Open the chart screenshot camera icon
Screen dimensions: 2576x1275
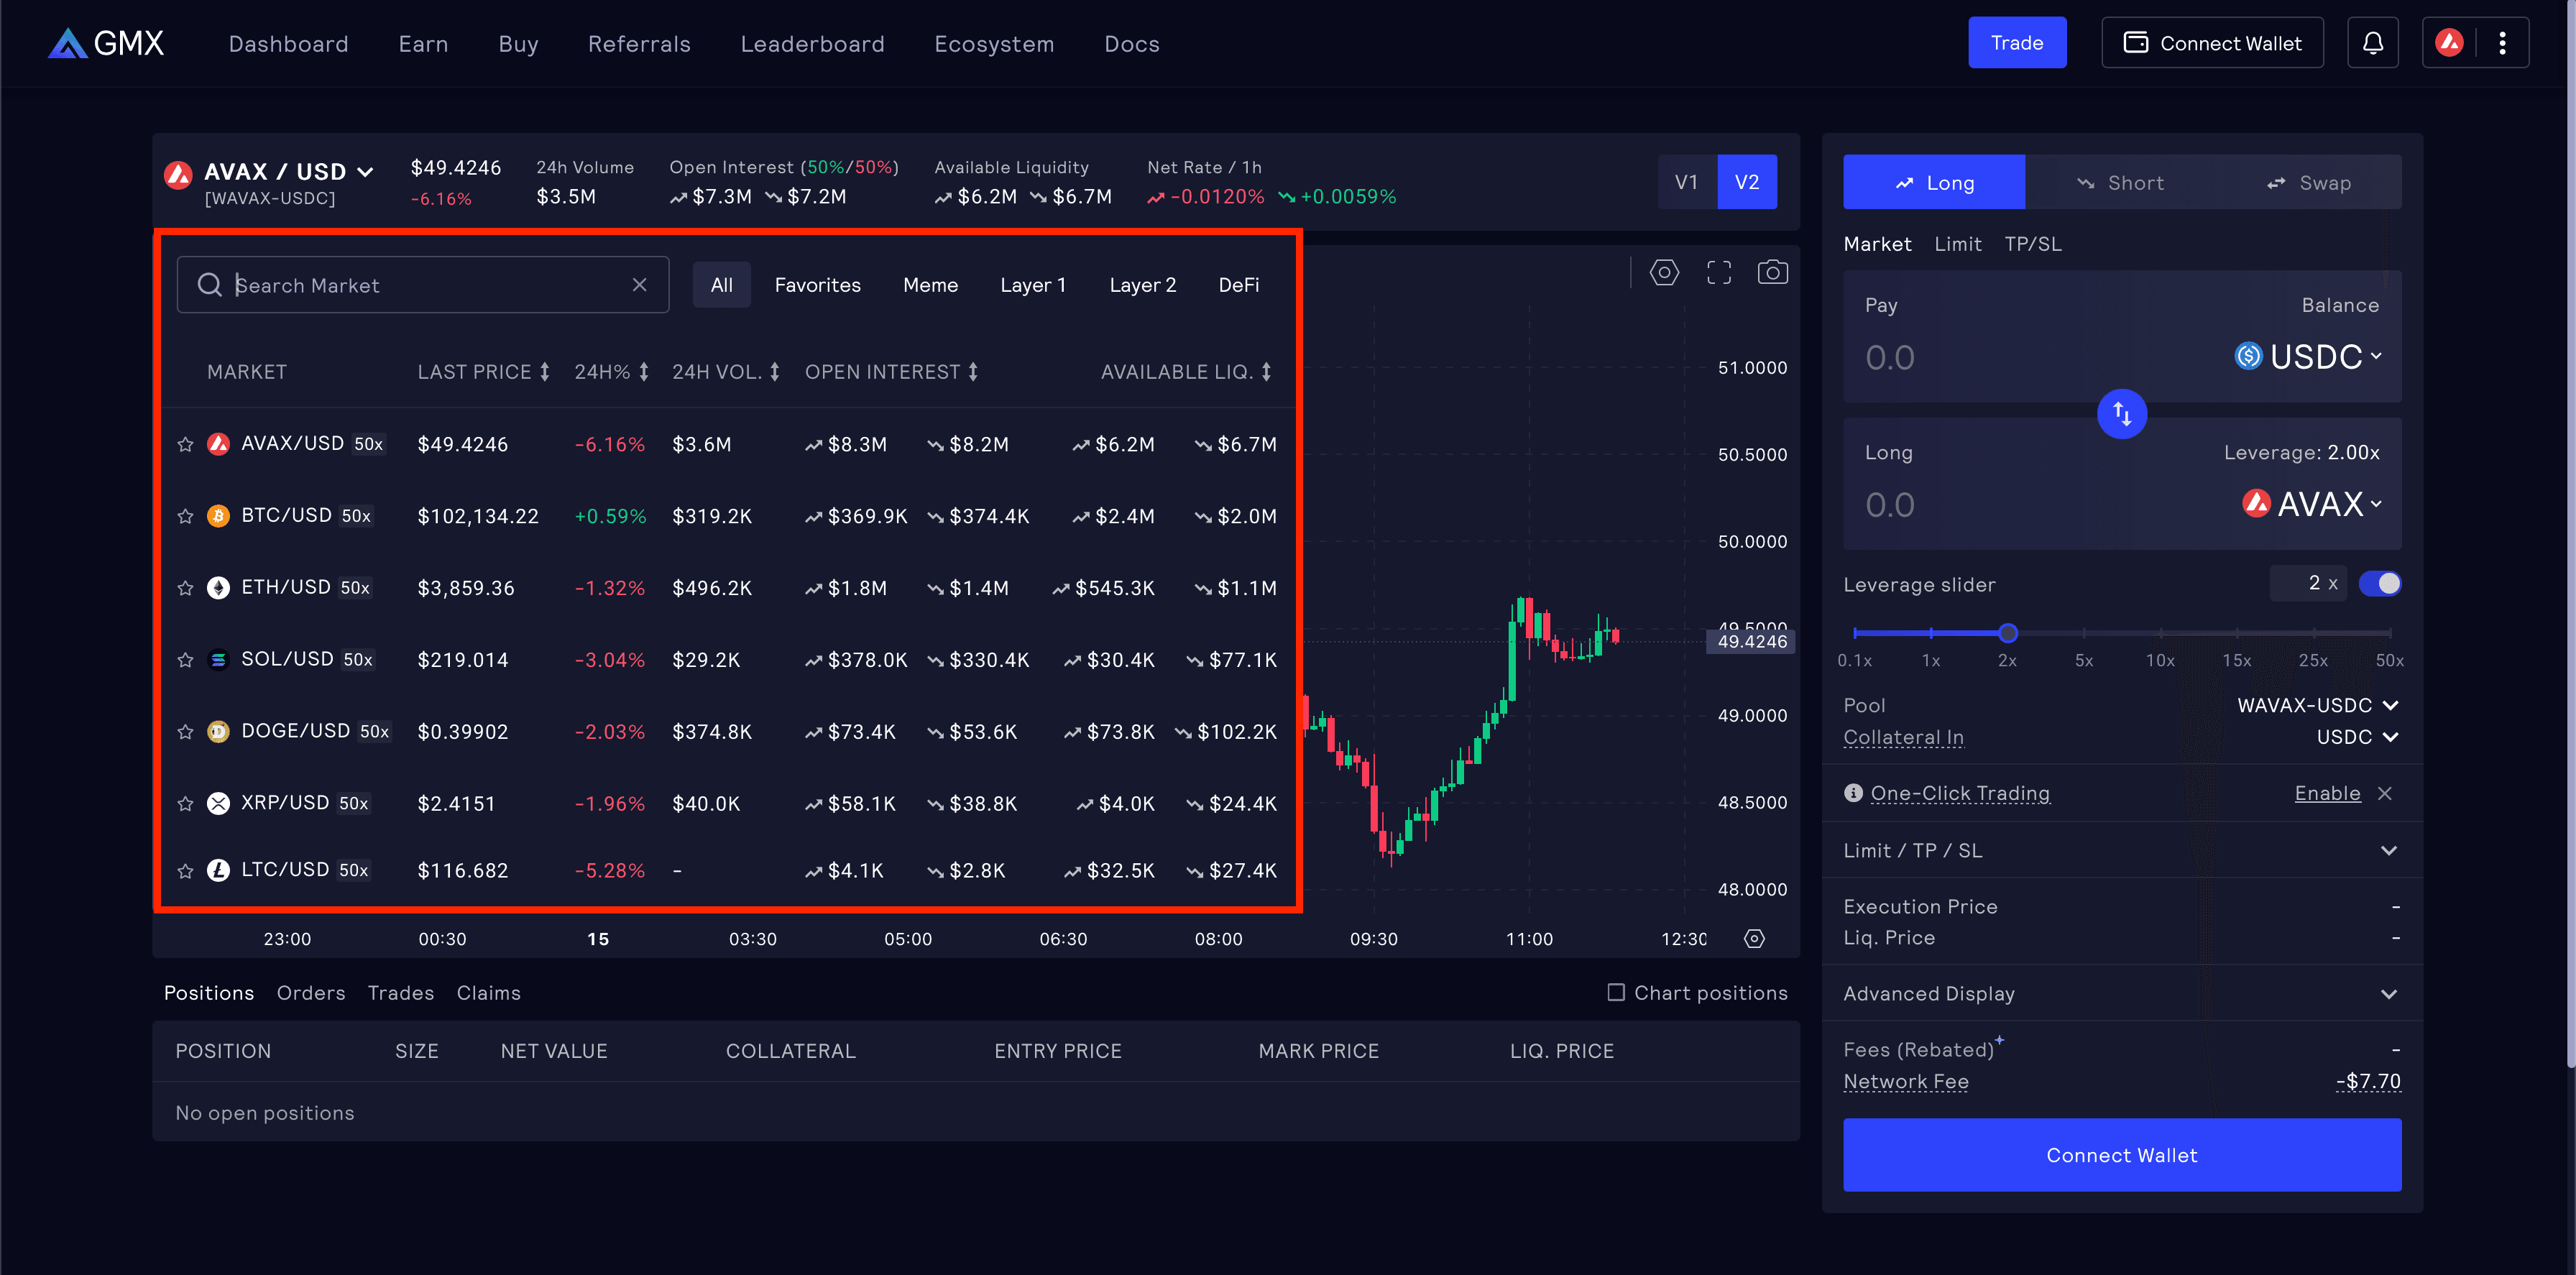point(1772,272)
